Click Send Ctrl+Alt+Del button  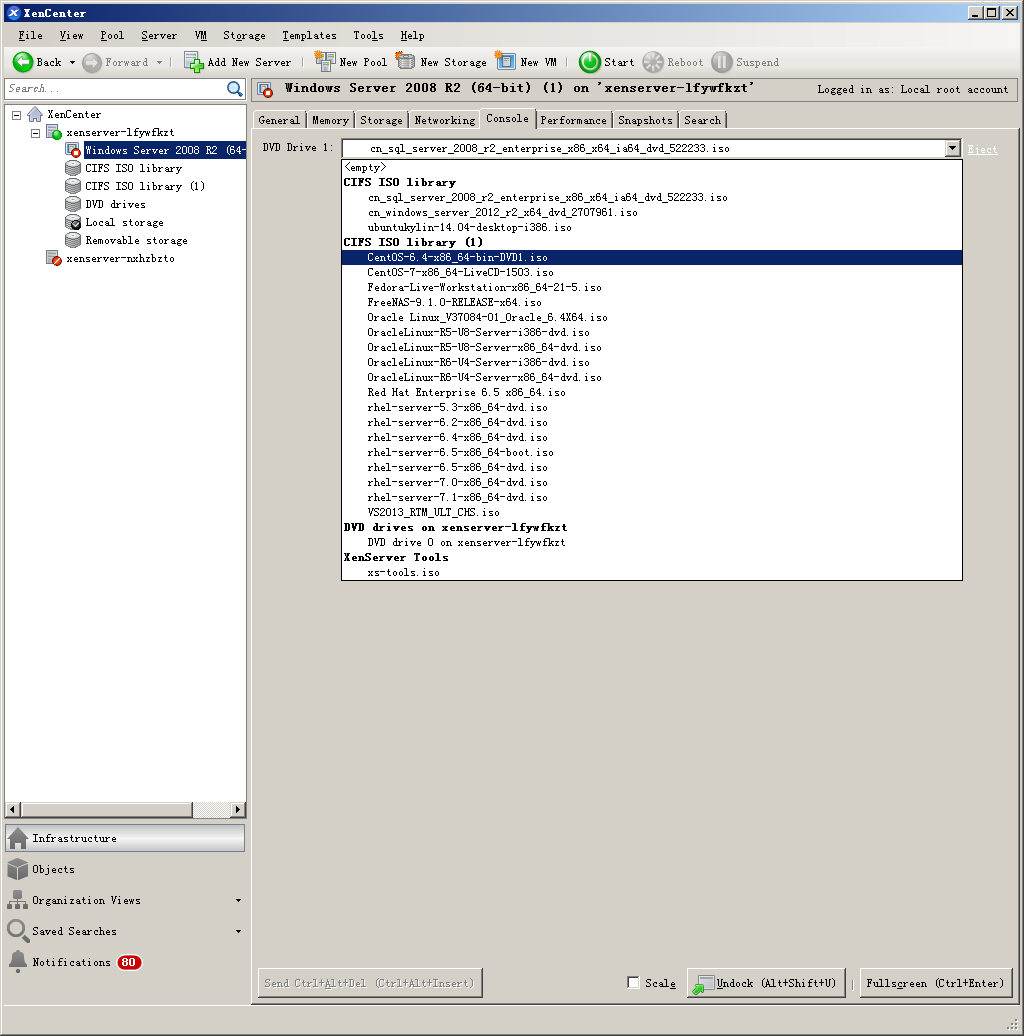[370, 982]
